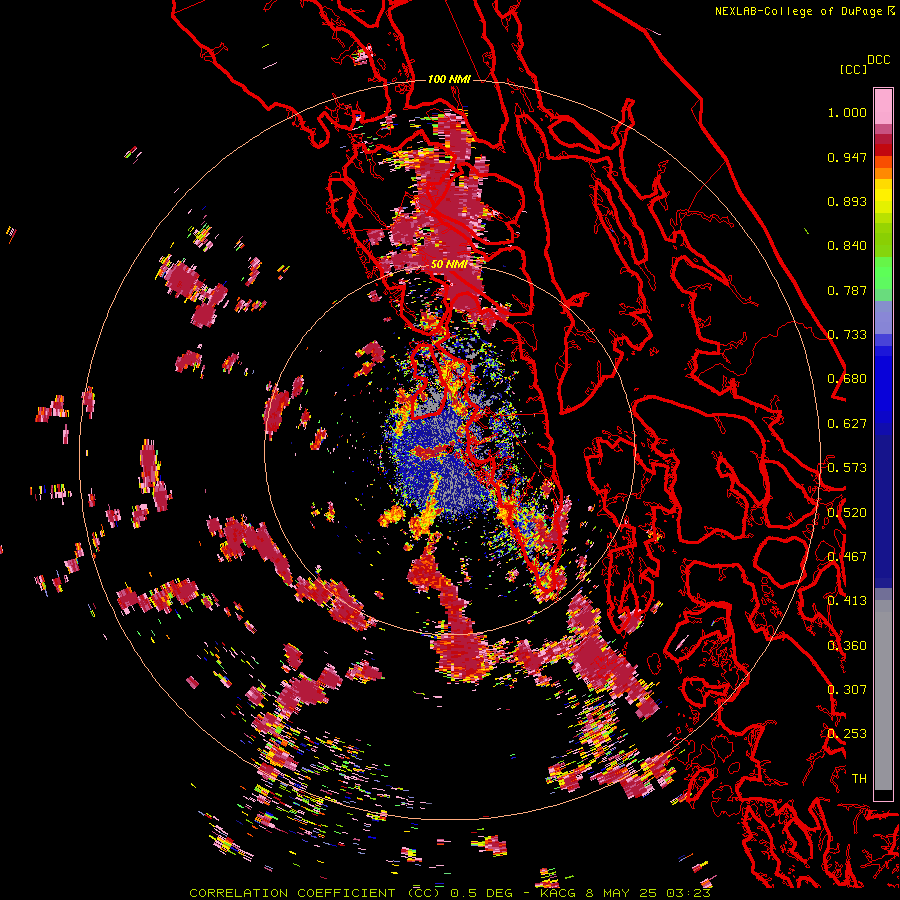This screenshot has height=900, width=900.
Task: Click the [CC] legend heading
Action: click(853, 69)
